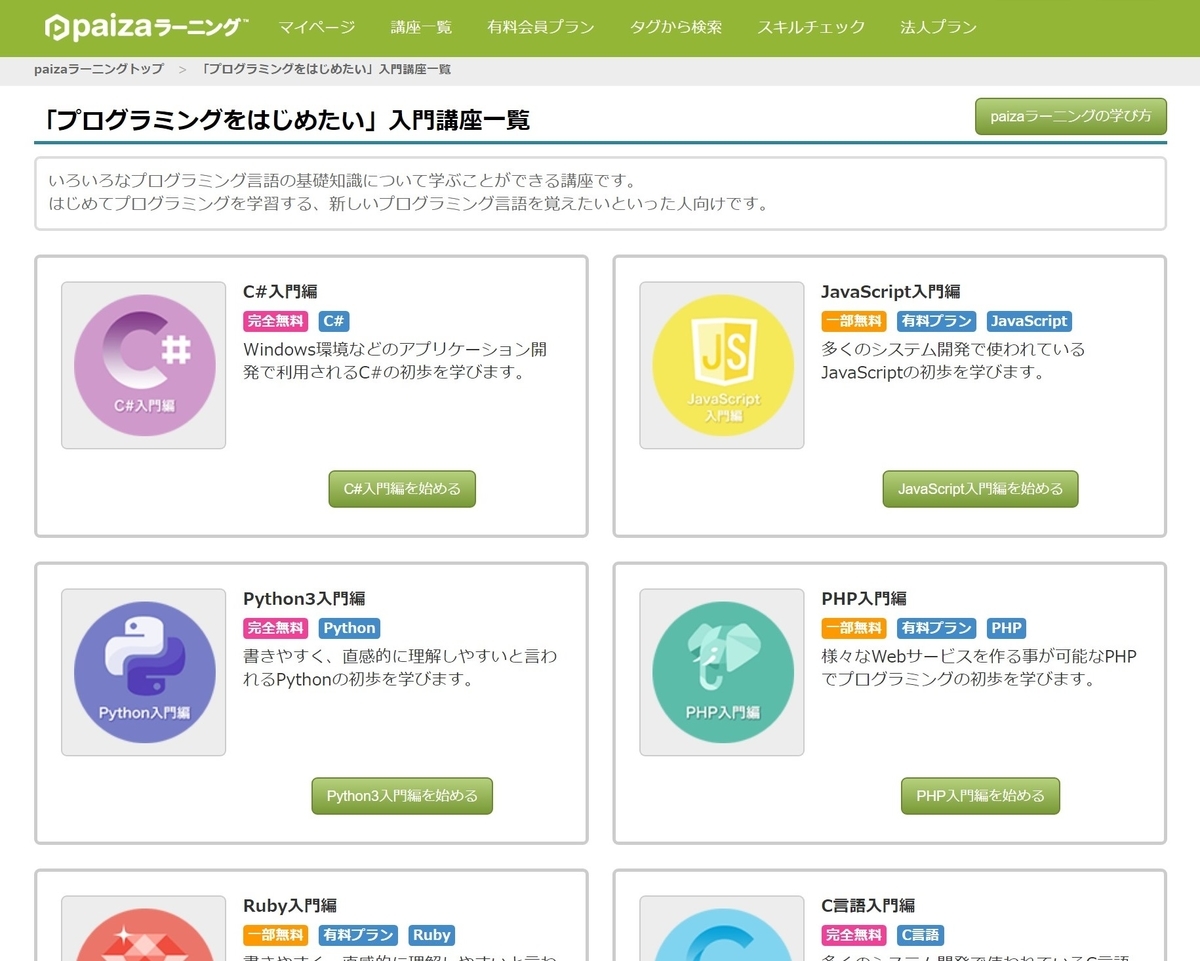Click the blue C# tag
The width and height of the screenshot is (1200, 961).
pyautogui.click(x=334, y=321)
